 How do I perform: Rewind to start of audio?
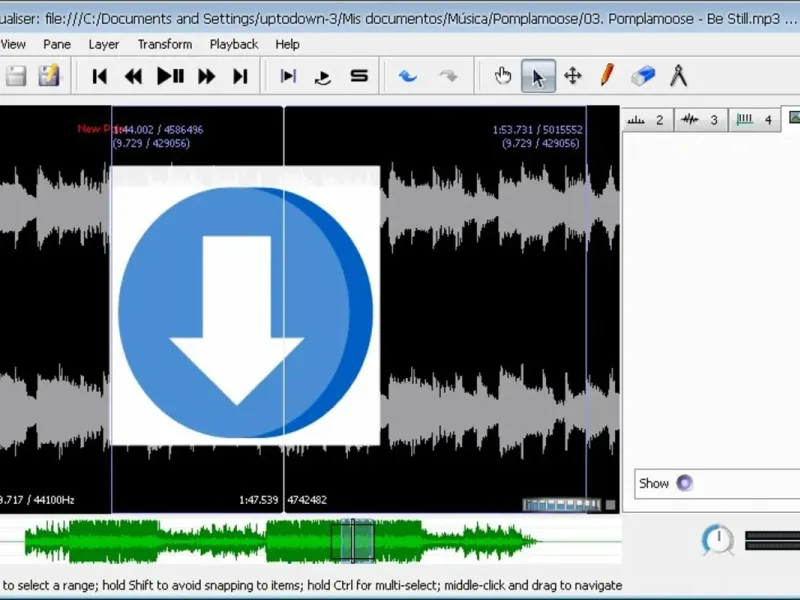(x=99, y=77)
